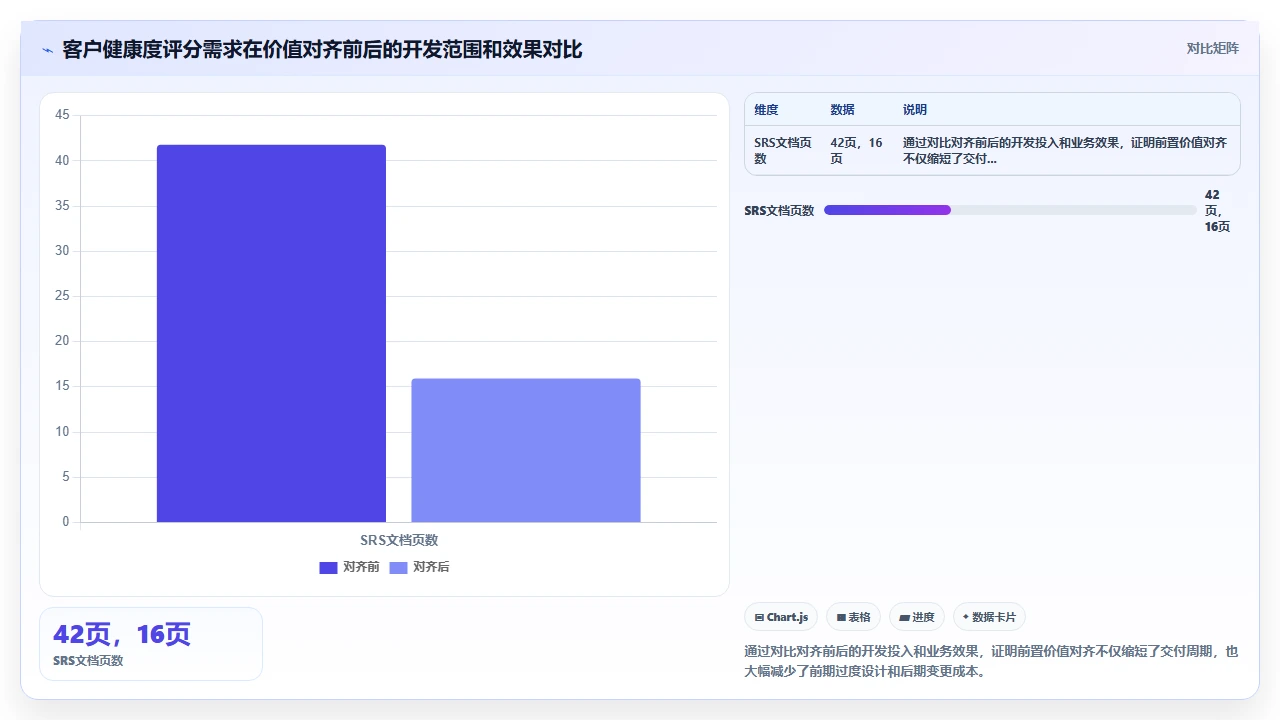Click the truncated description cell in table
This screenshot has width=1280, height=720.
pos(1065,151)
